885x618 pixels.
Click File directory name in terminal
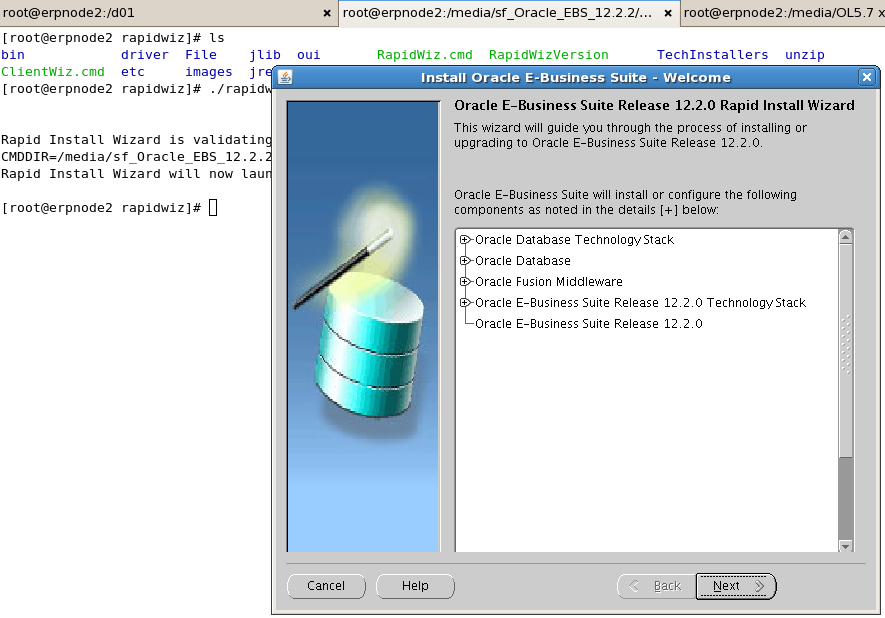201,55
